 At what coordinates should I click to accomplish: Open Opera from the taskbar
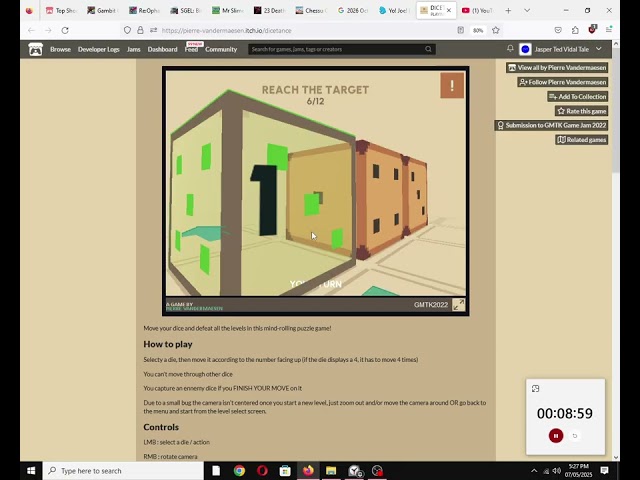[x=262, y=471]
